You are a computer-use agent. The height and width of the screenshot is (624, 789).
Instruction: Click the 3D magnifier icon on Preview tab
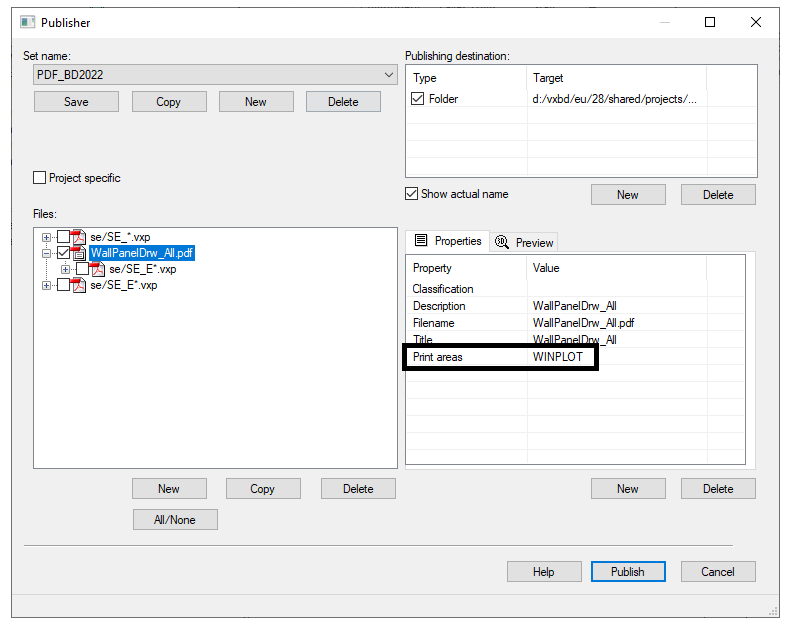502,242
